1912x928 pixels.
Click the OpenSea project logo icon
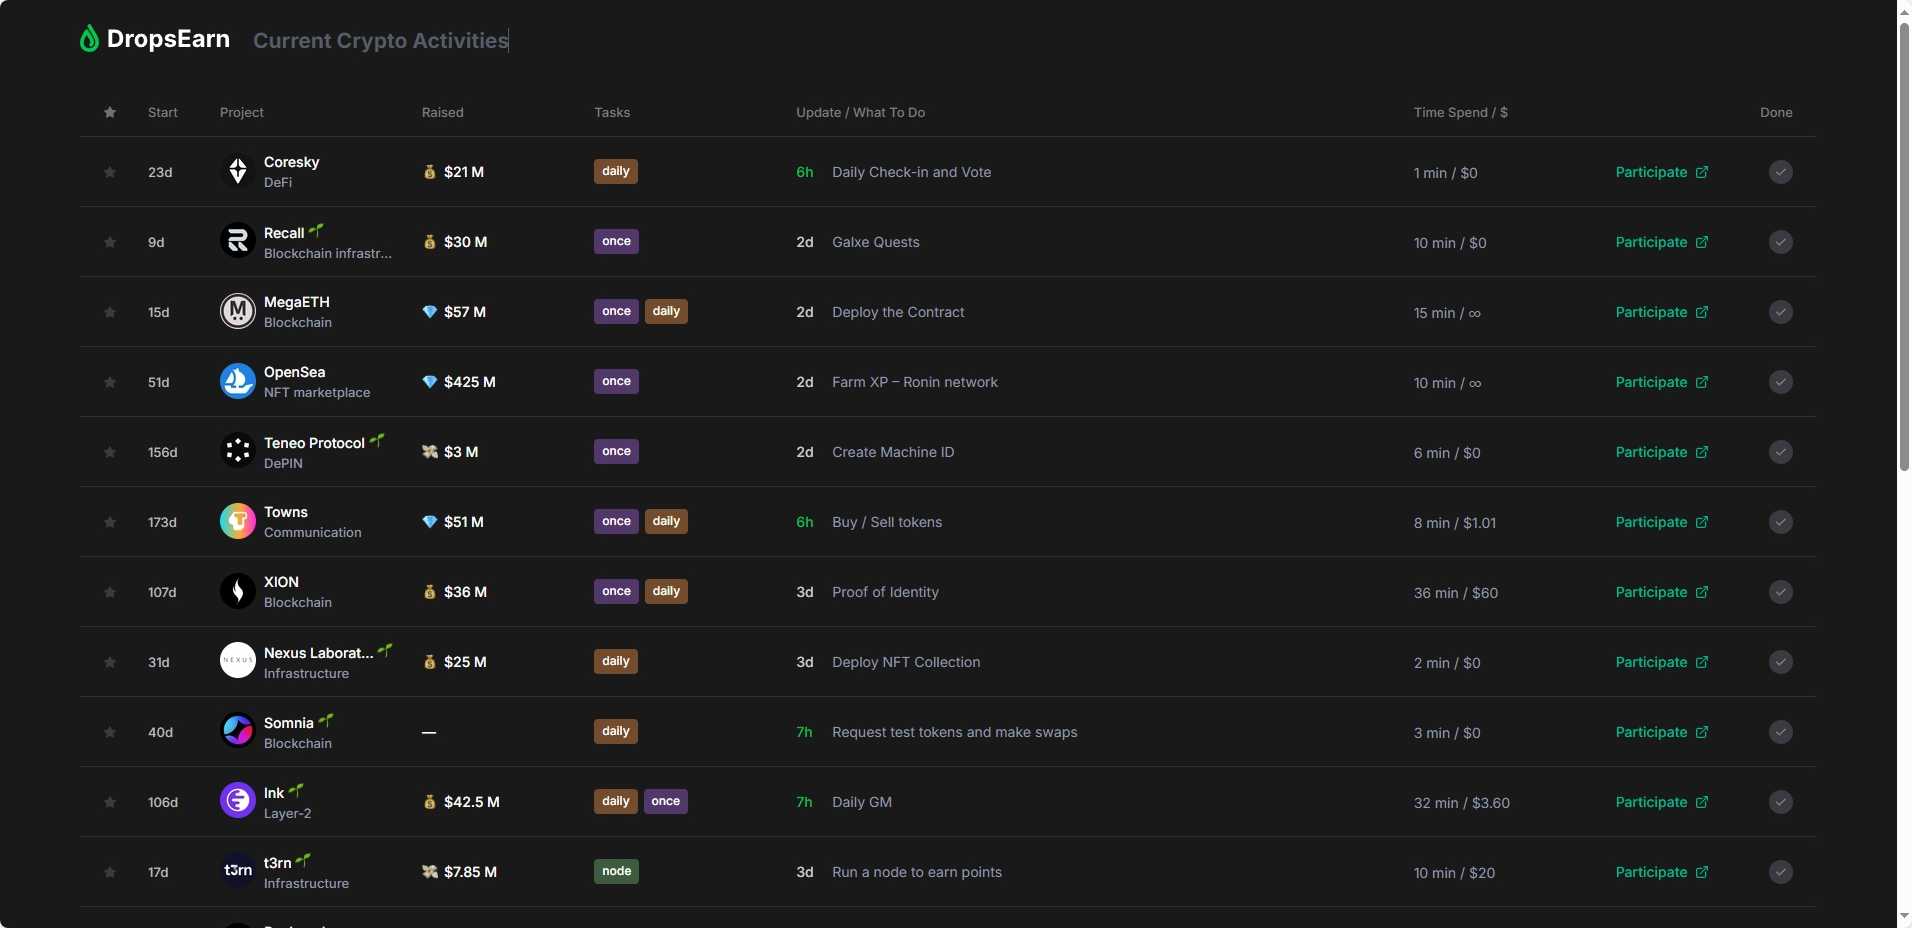coord(237,382)
